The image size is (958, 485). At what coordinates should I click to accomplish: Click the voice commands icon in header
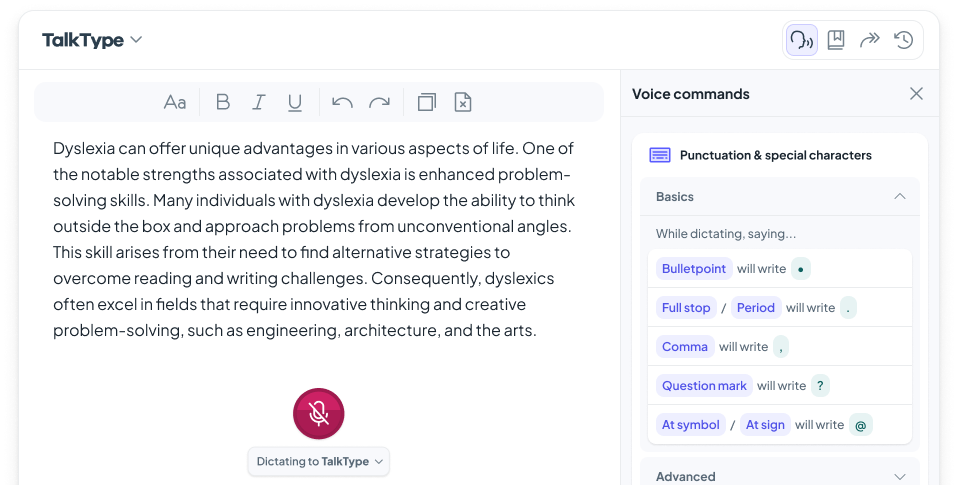click(801, 40)
